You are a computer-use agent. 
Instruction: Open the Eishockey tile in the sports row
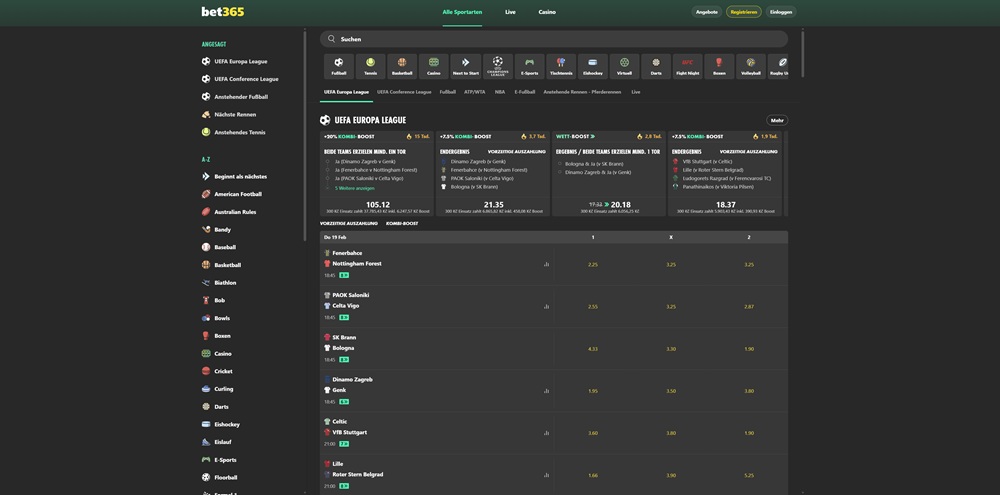[592, 66]
